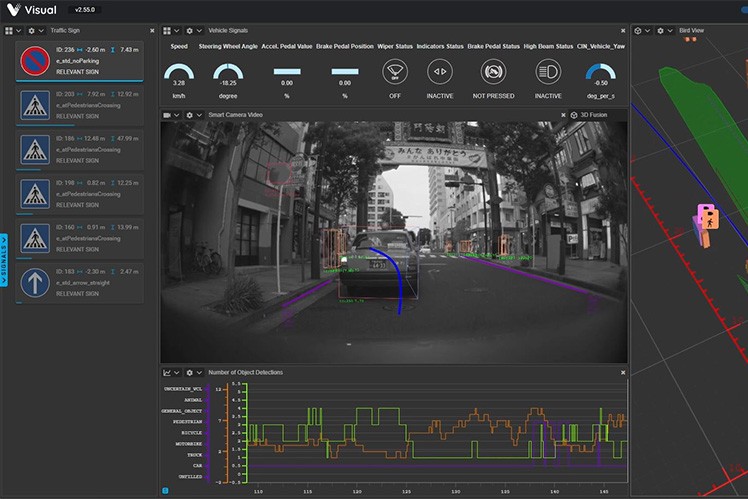Click the High Beam Status icon

(548, 72)
